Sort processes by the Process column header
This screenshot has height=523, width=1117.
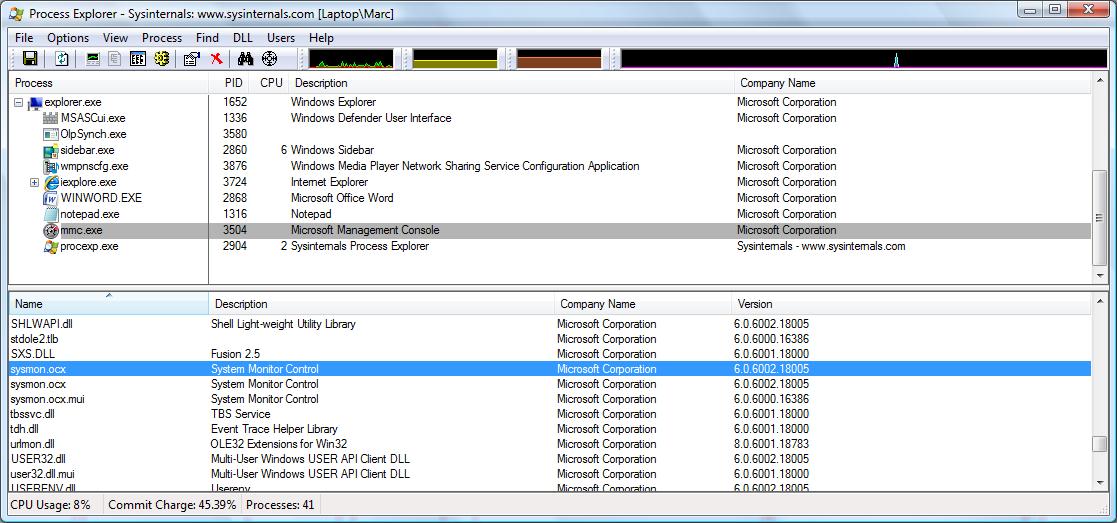108,83
